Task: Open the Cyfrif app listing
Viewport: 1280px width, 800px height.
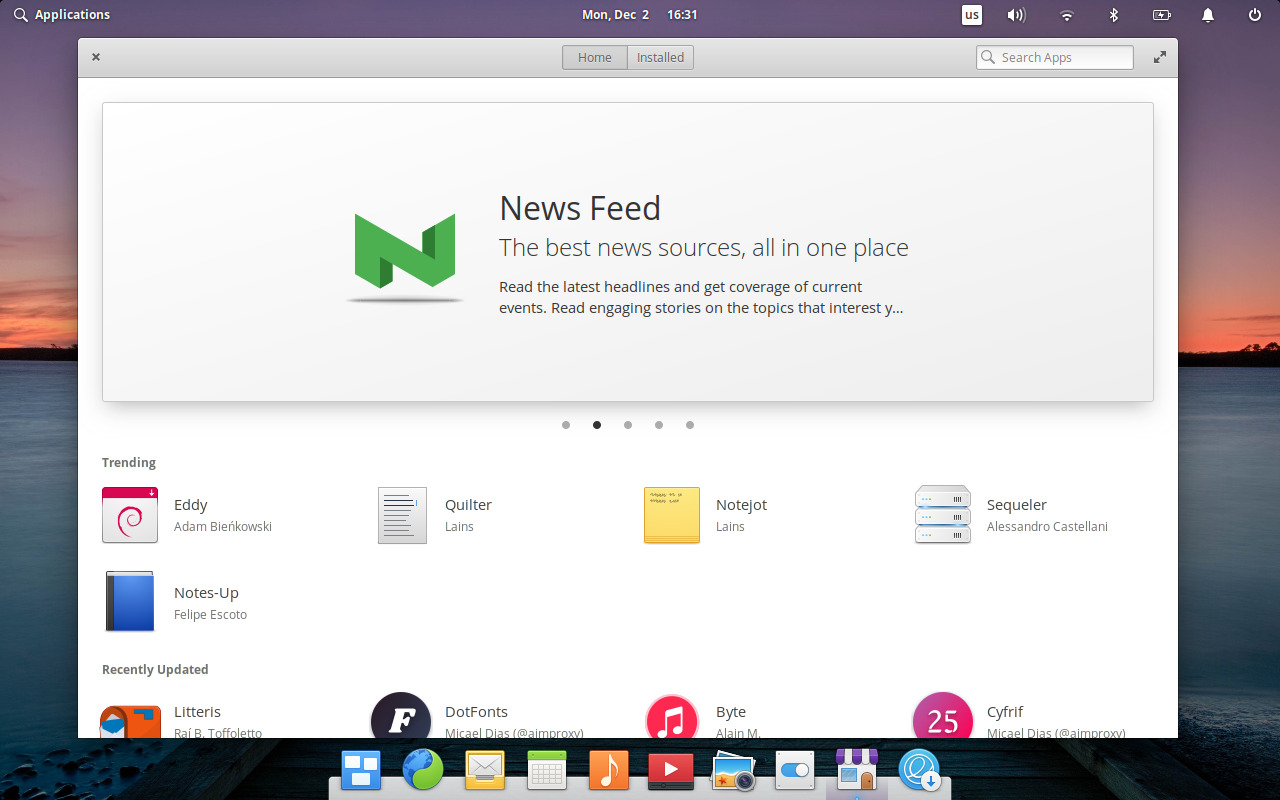Action: [1004, 716]
